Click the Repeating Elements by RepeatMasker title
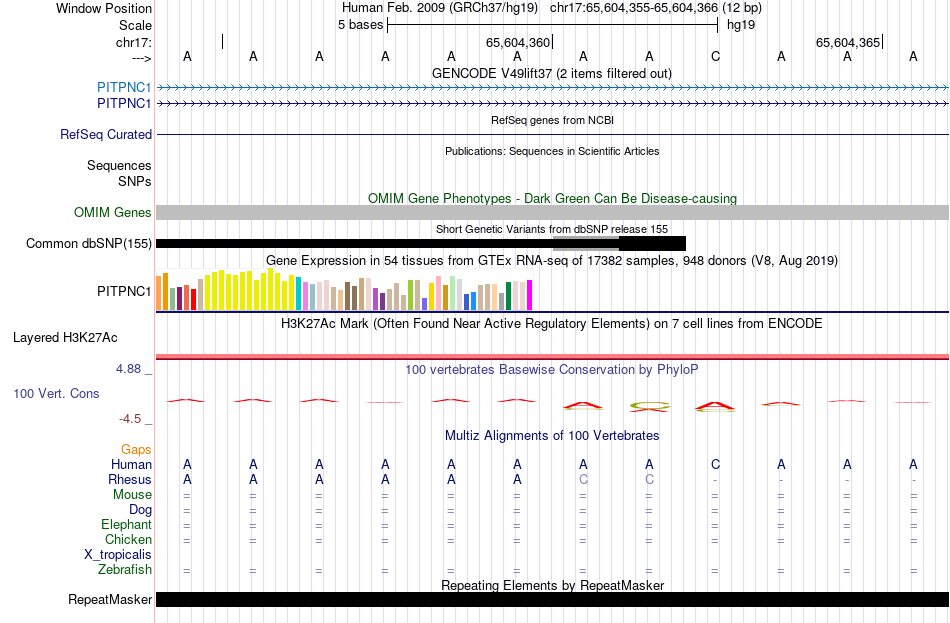The height and width of the screenshot is (623, 950). (x=553, y=585)
